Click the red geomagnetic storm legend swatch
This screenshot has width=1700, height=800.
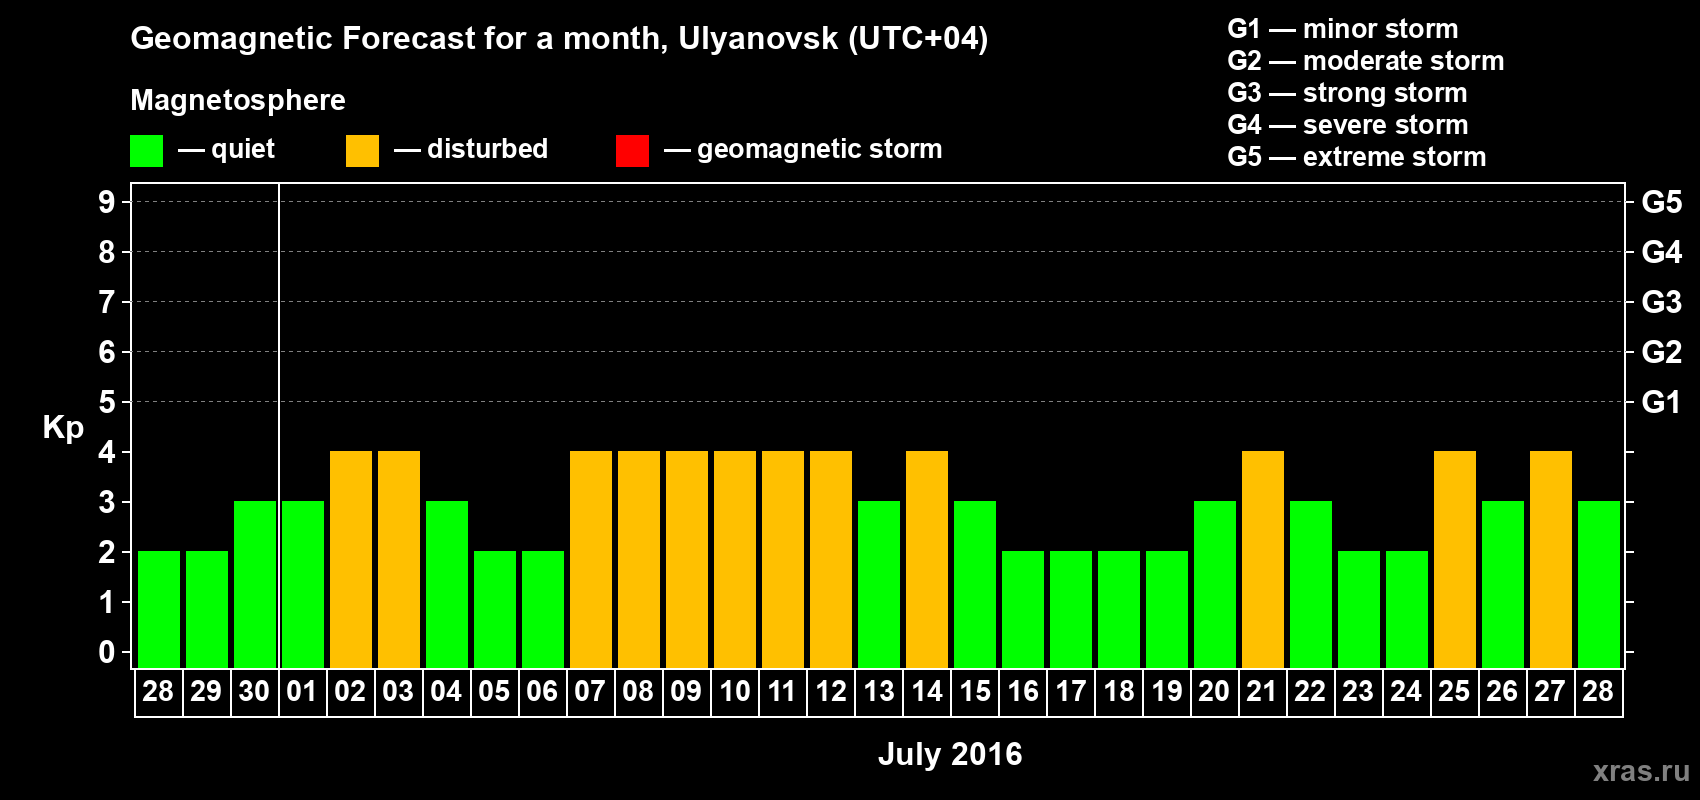pyautogui.click(x=632, y=151)
